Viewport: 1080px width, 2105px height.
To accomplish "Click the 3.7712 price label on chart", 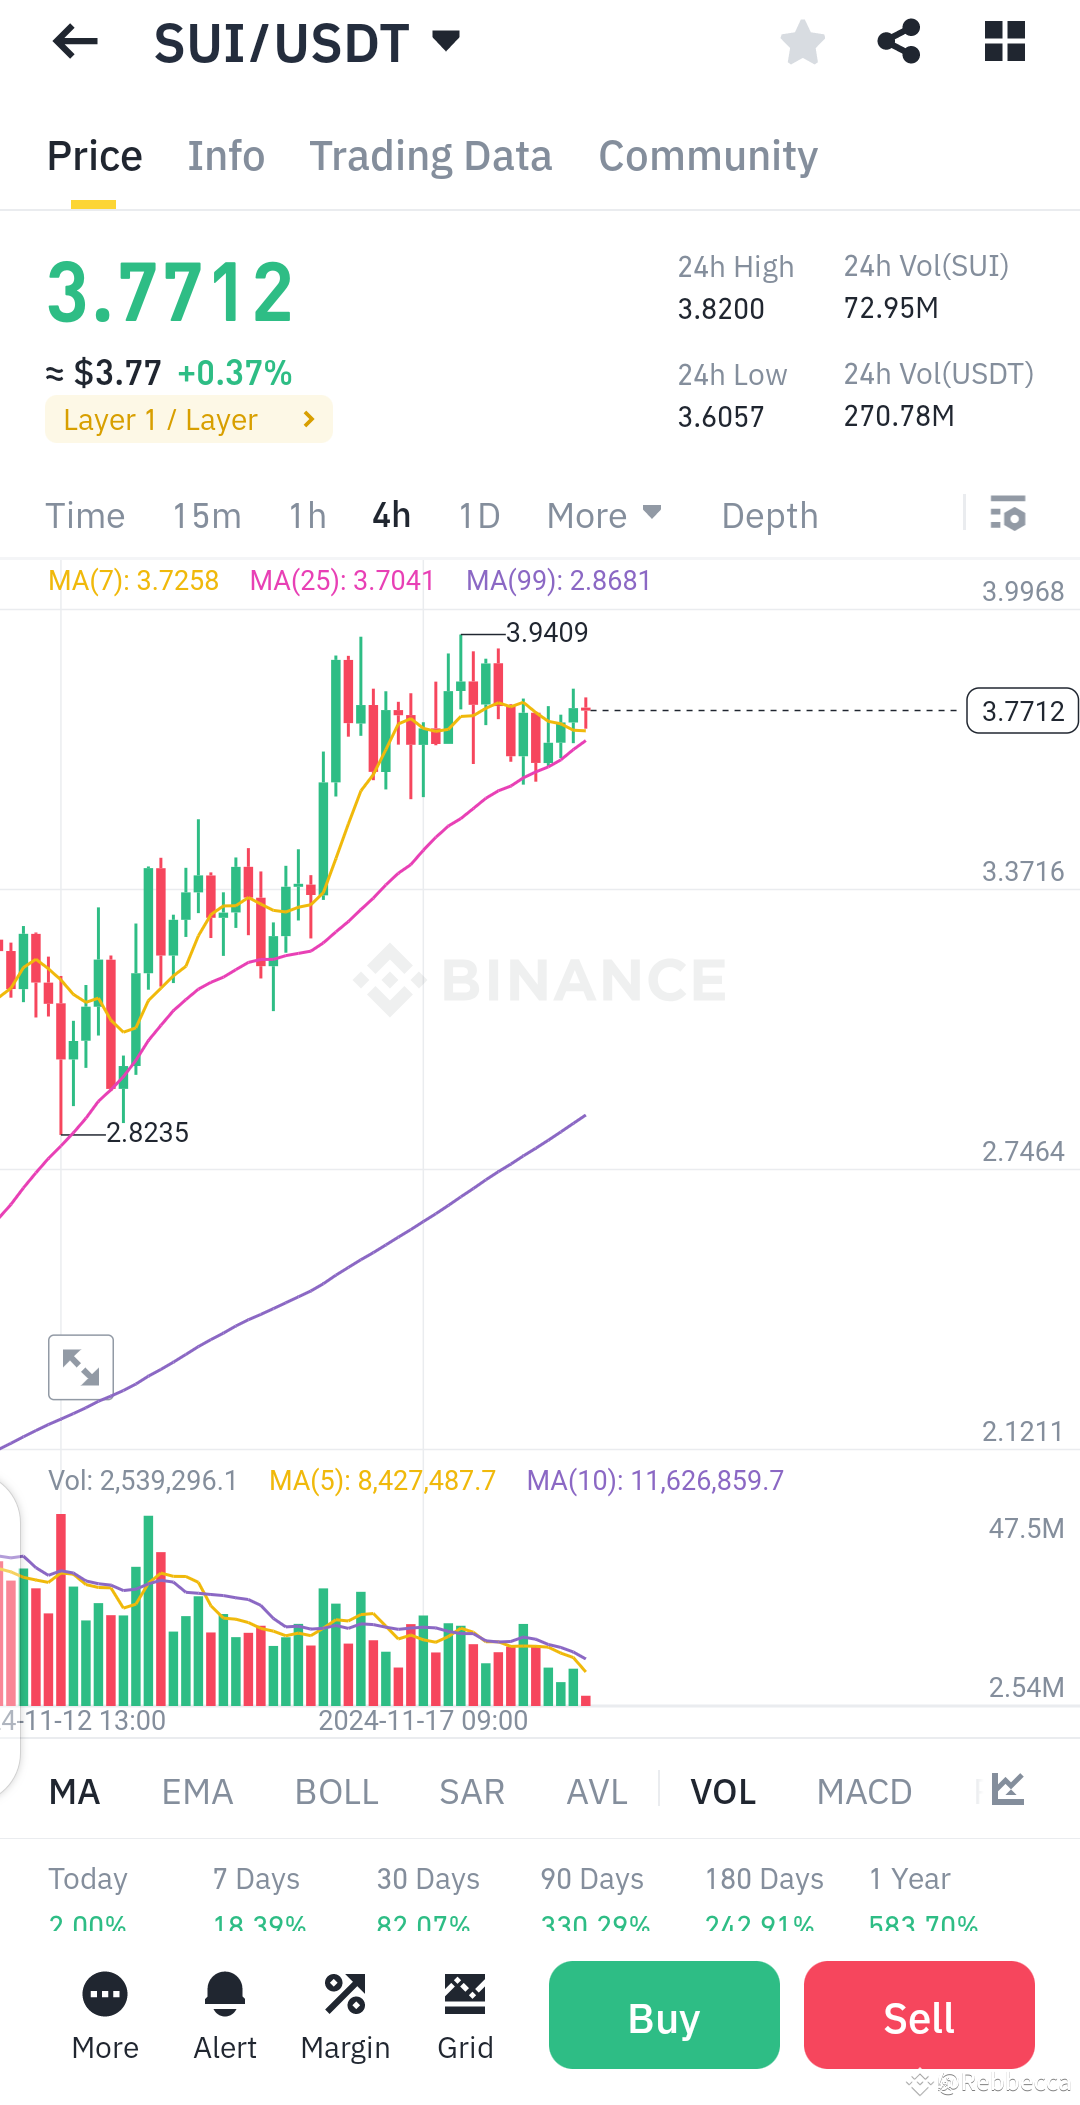I will (1021, 710).
